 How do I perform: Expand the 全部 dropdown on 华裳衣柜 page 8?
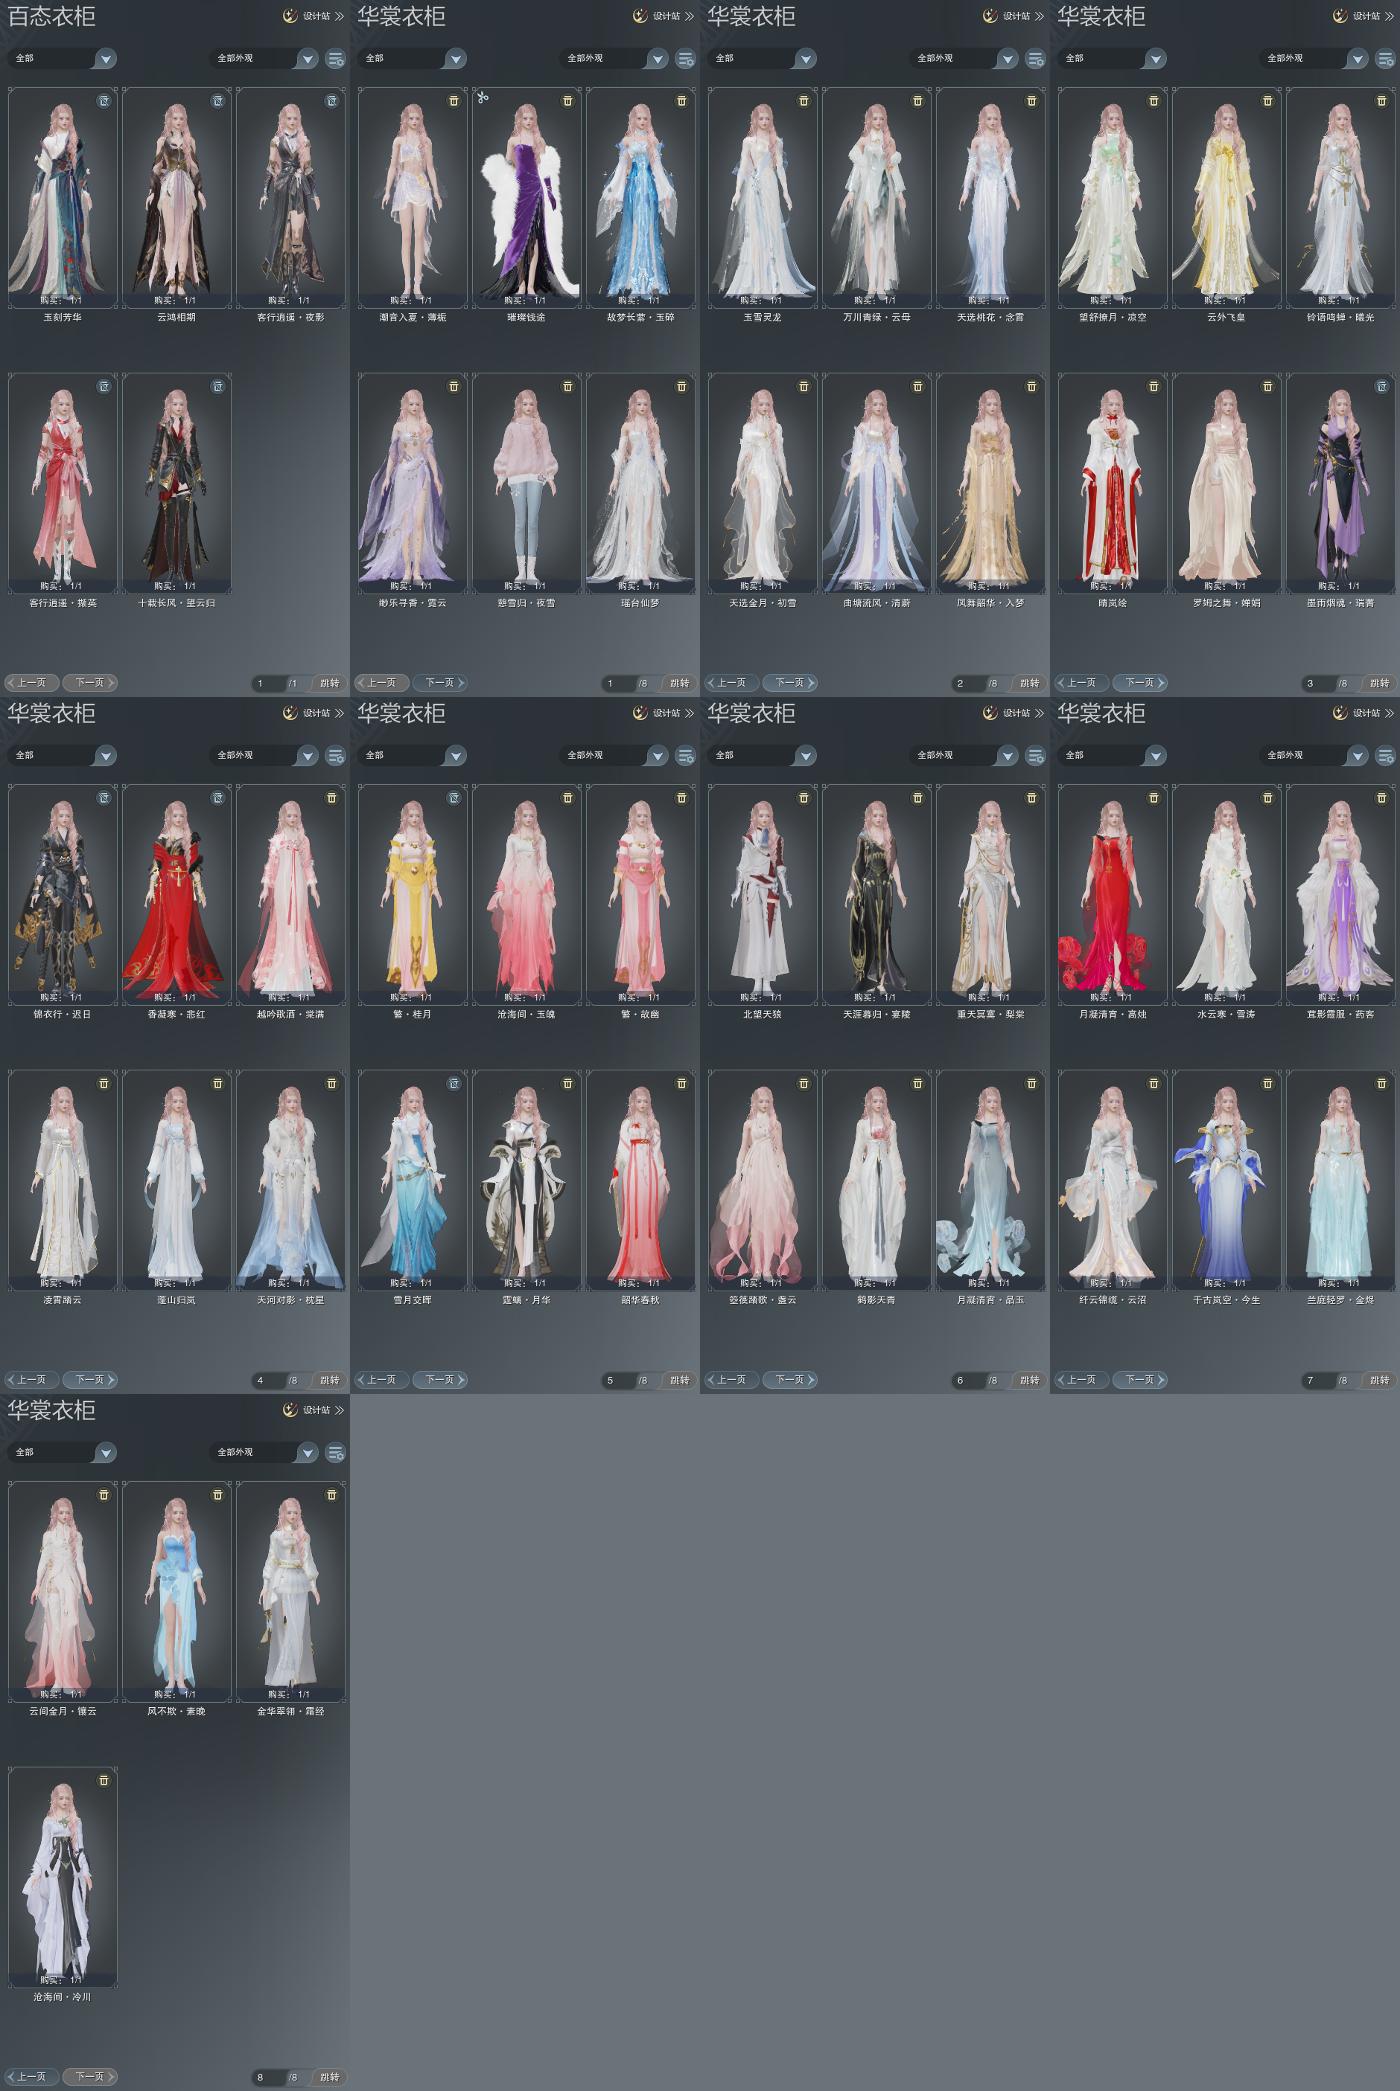[62, 1453]
